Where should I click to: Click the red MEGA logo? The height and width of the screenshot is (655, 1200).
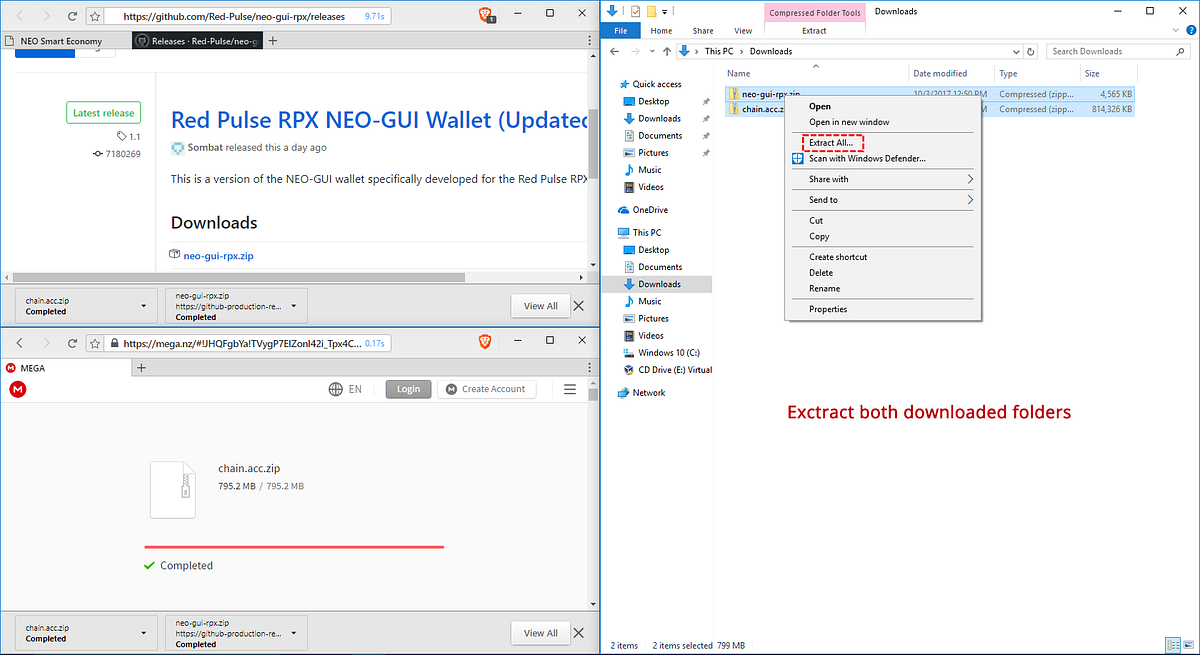[17, 389]
